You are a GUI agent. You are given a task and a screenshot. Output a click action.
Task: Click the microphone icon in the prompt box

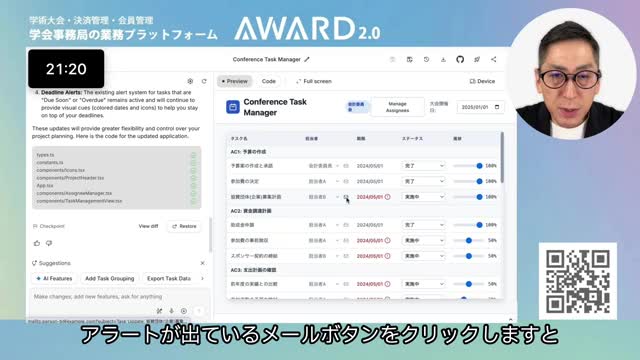click(x=171, y=311)
